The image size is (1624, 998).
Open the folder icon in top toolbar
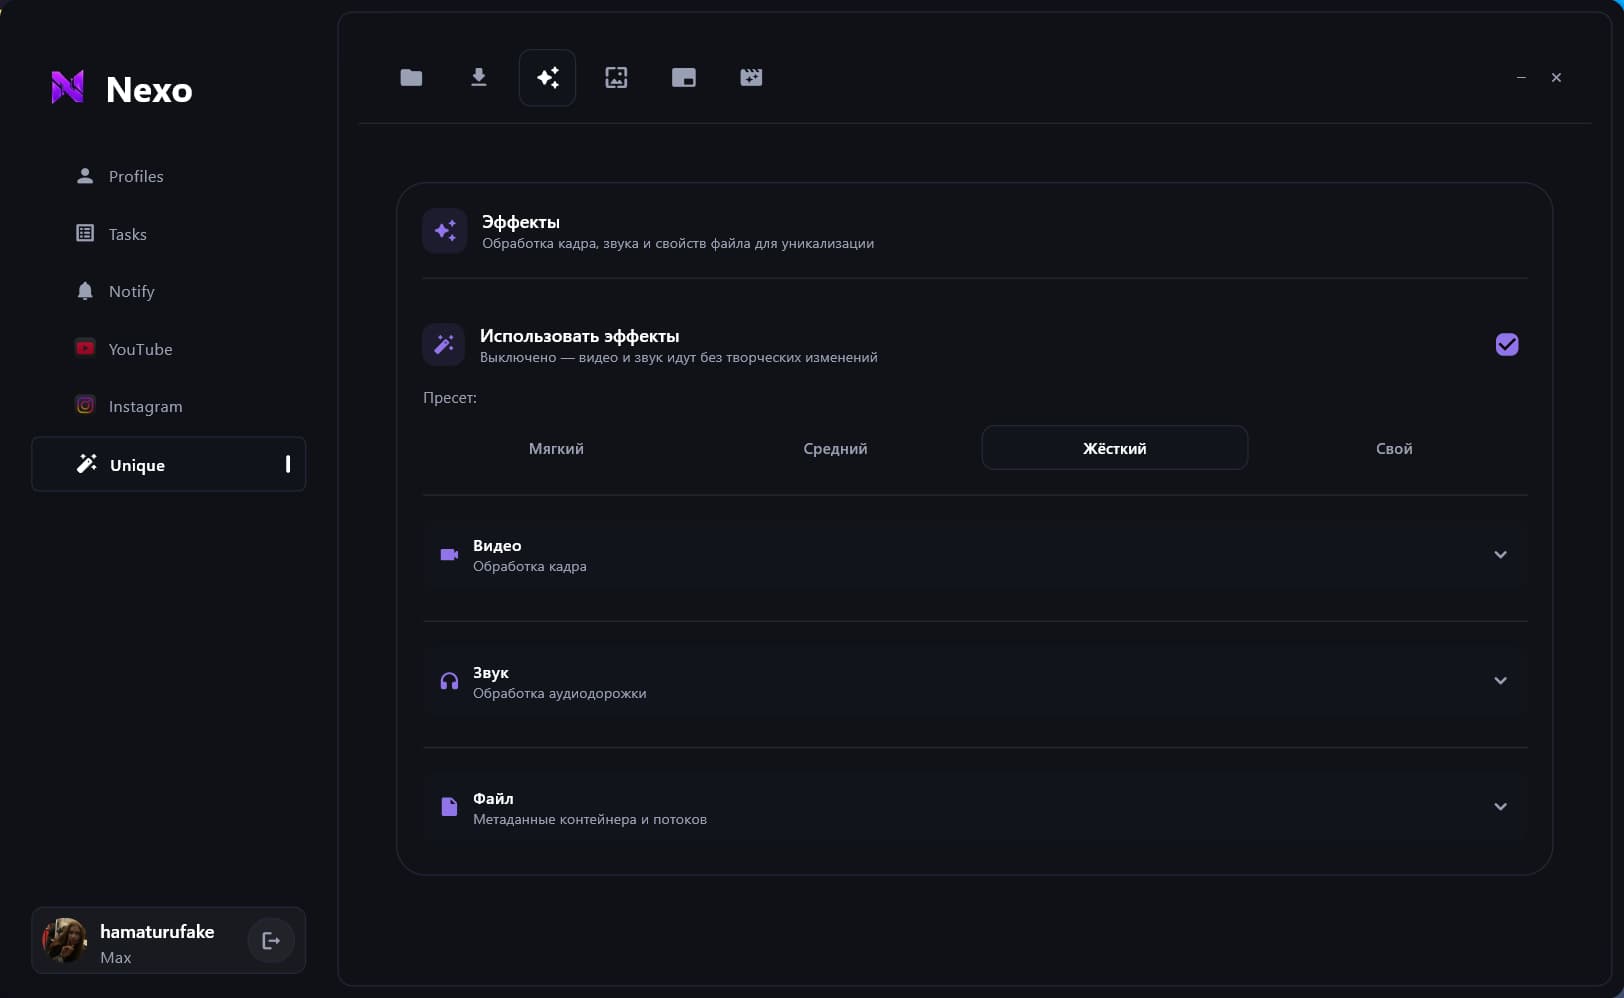pyautogui.click(x=411, y=78)
